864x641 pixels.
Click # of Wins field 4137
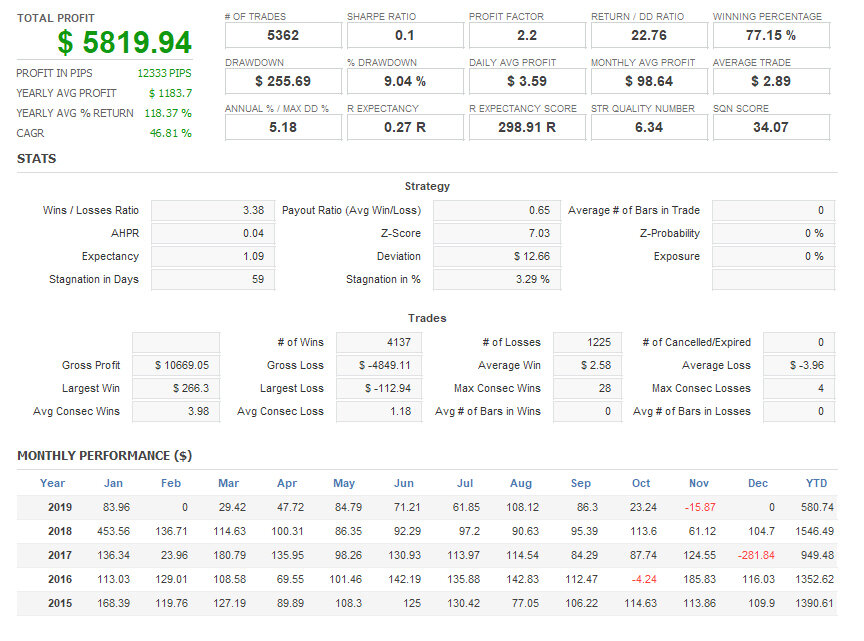[x=379, y=342]
